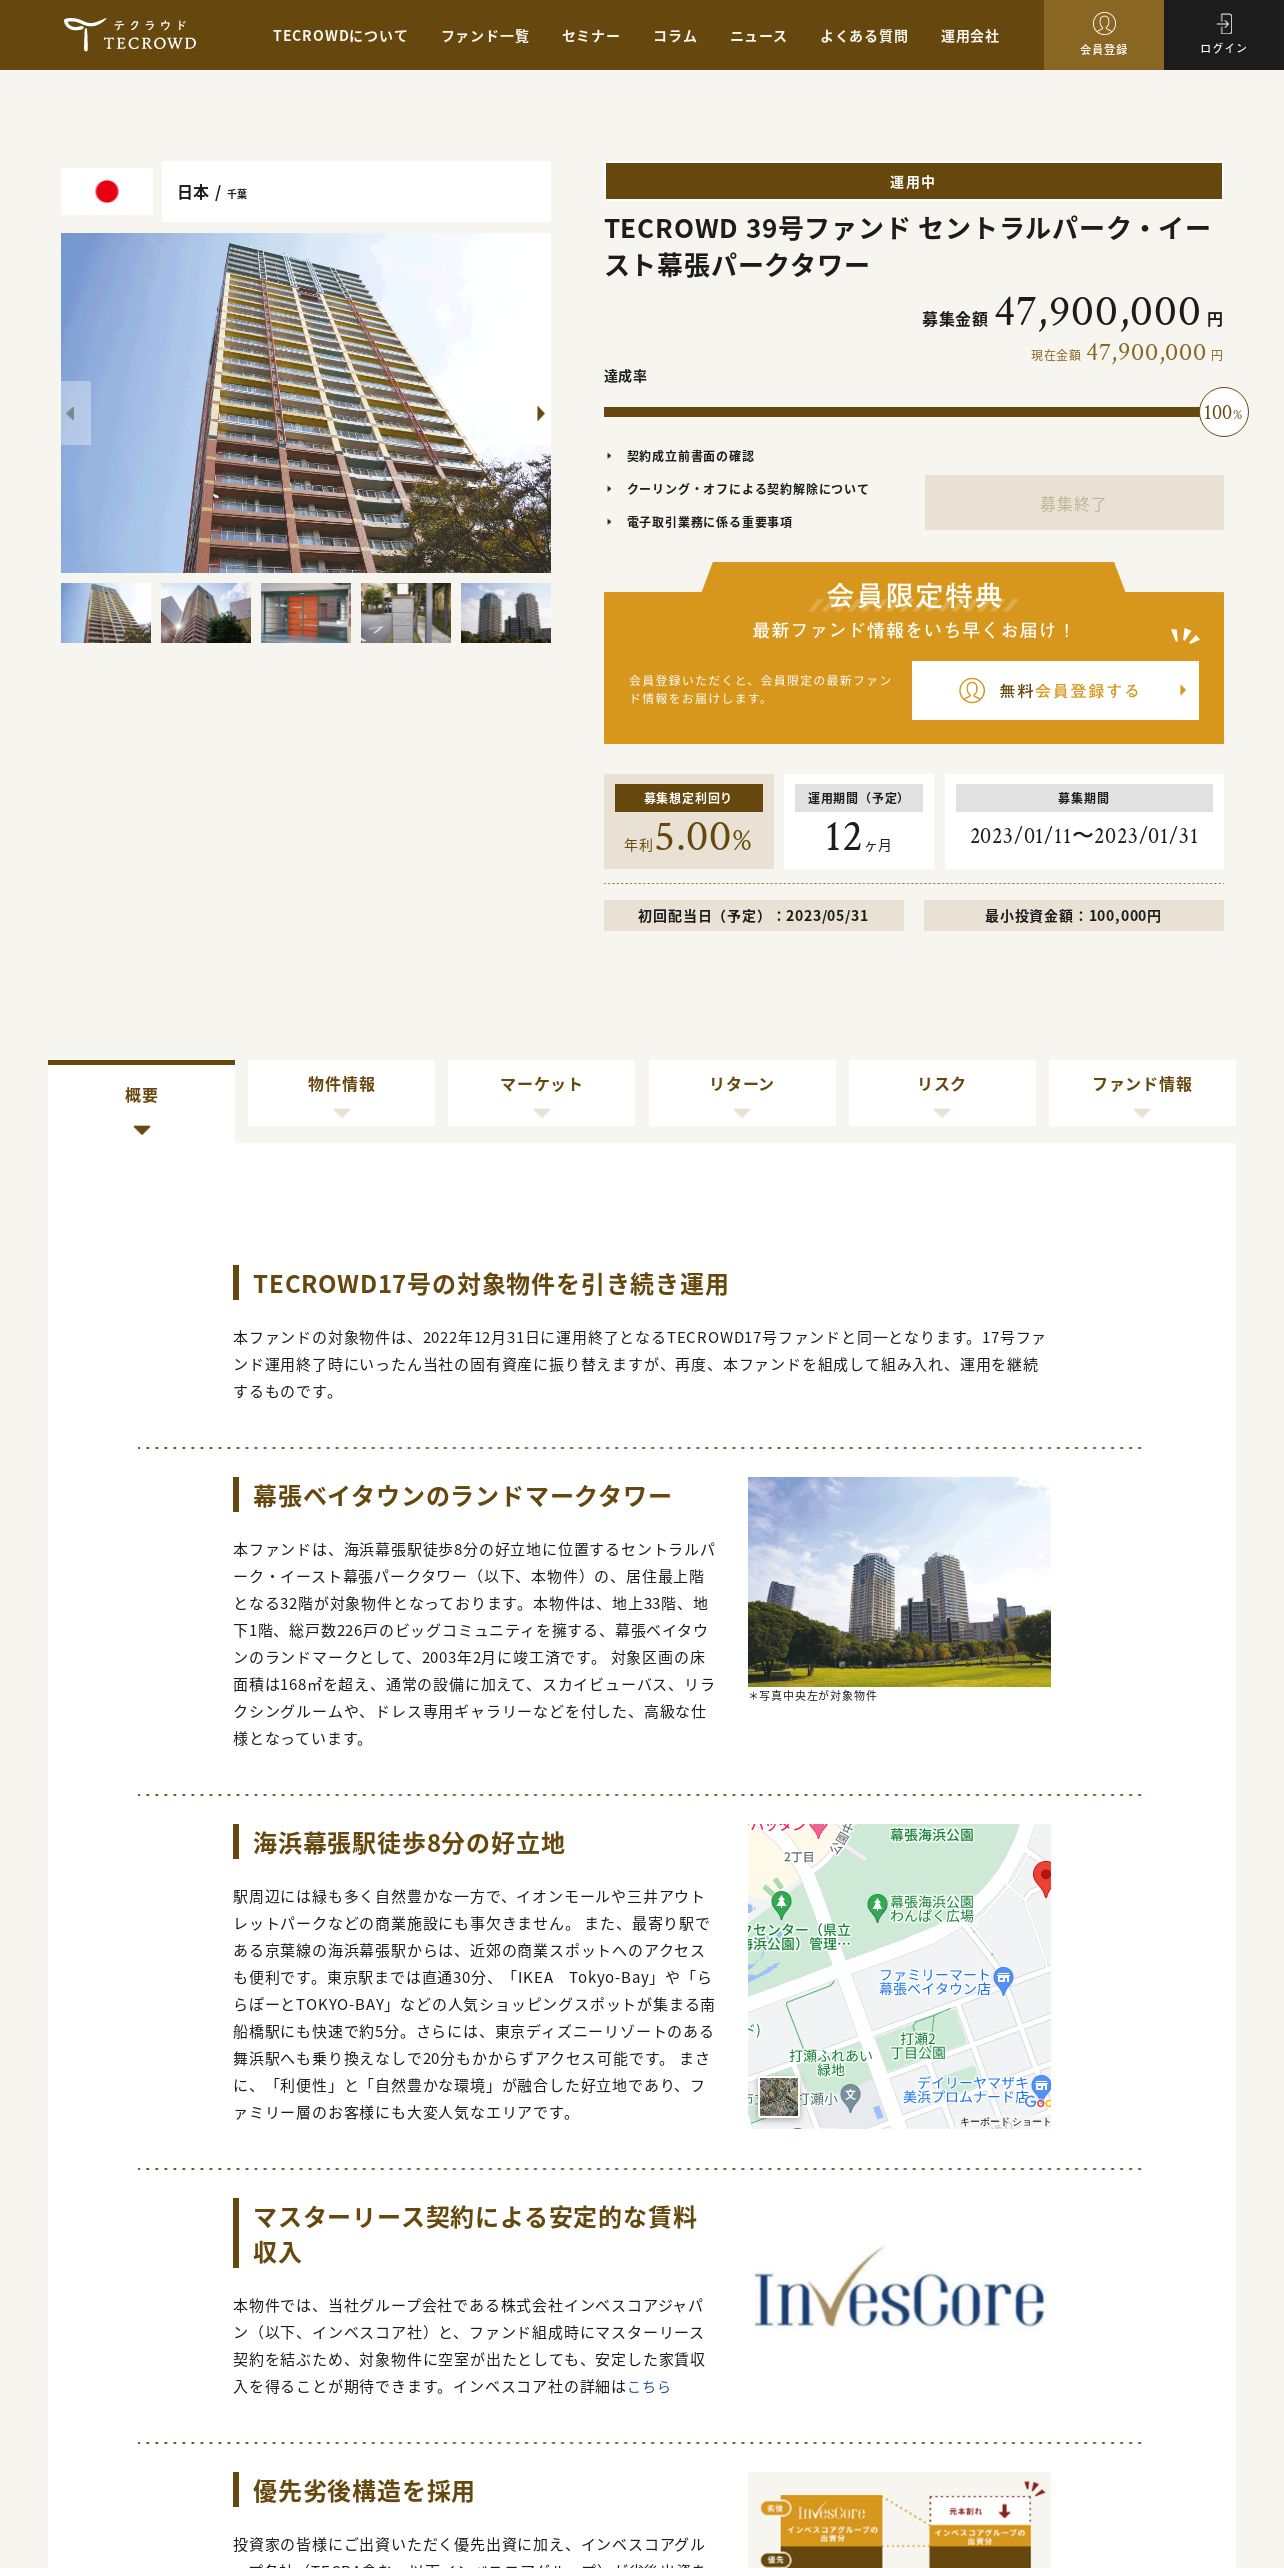This screenshot has height=2568, width=1284.
Task: Click the 2023/01/11〜2023/01/31 recruitment period
Action: coord(1084,836)
